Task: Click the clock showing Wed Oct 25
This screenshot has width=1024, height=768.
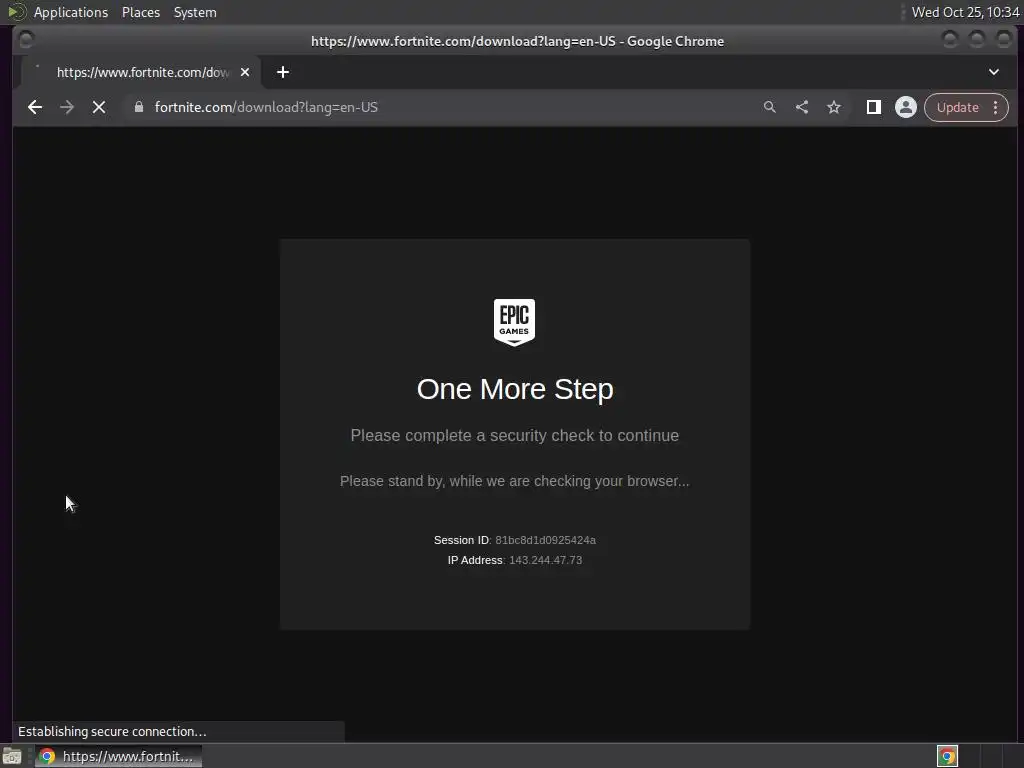Action: [x=965, y=12]
